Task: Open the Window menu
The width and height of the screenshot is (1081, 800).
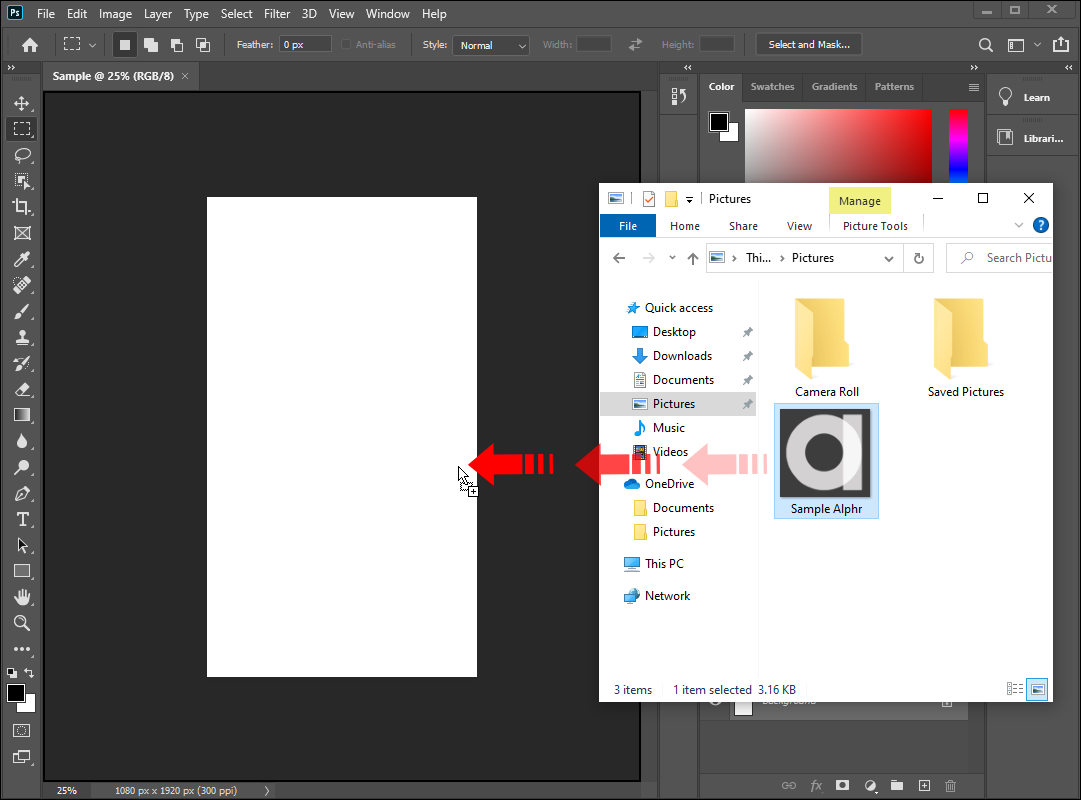Action: pos(387,14)
